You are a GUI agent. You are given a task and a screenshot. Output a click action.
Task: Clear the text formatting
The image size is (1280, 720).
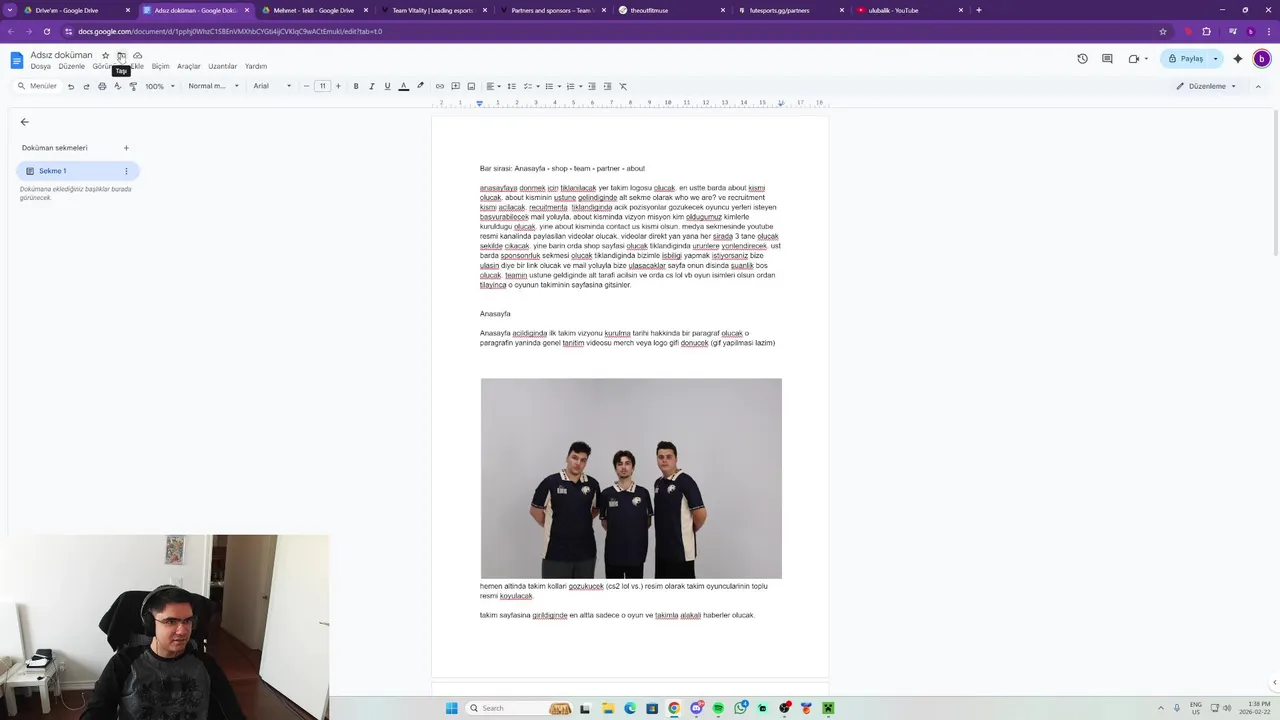623,86
